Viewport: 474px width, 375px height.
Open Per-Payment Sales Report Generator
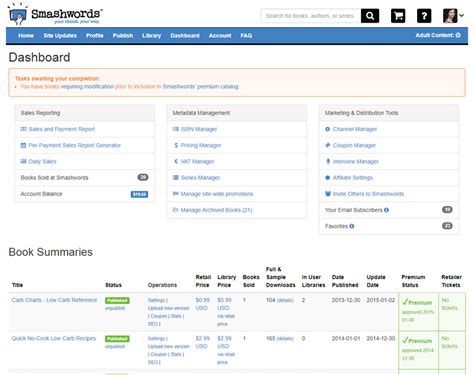[75, 145]
